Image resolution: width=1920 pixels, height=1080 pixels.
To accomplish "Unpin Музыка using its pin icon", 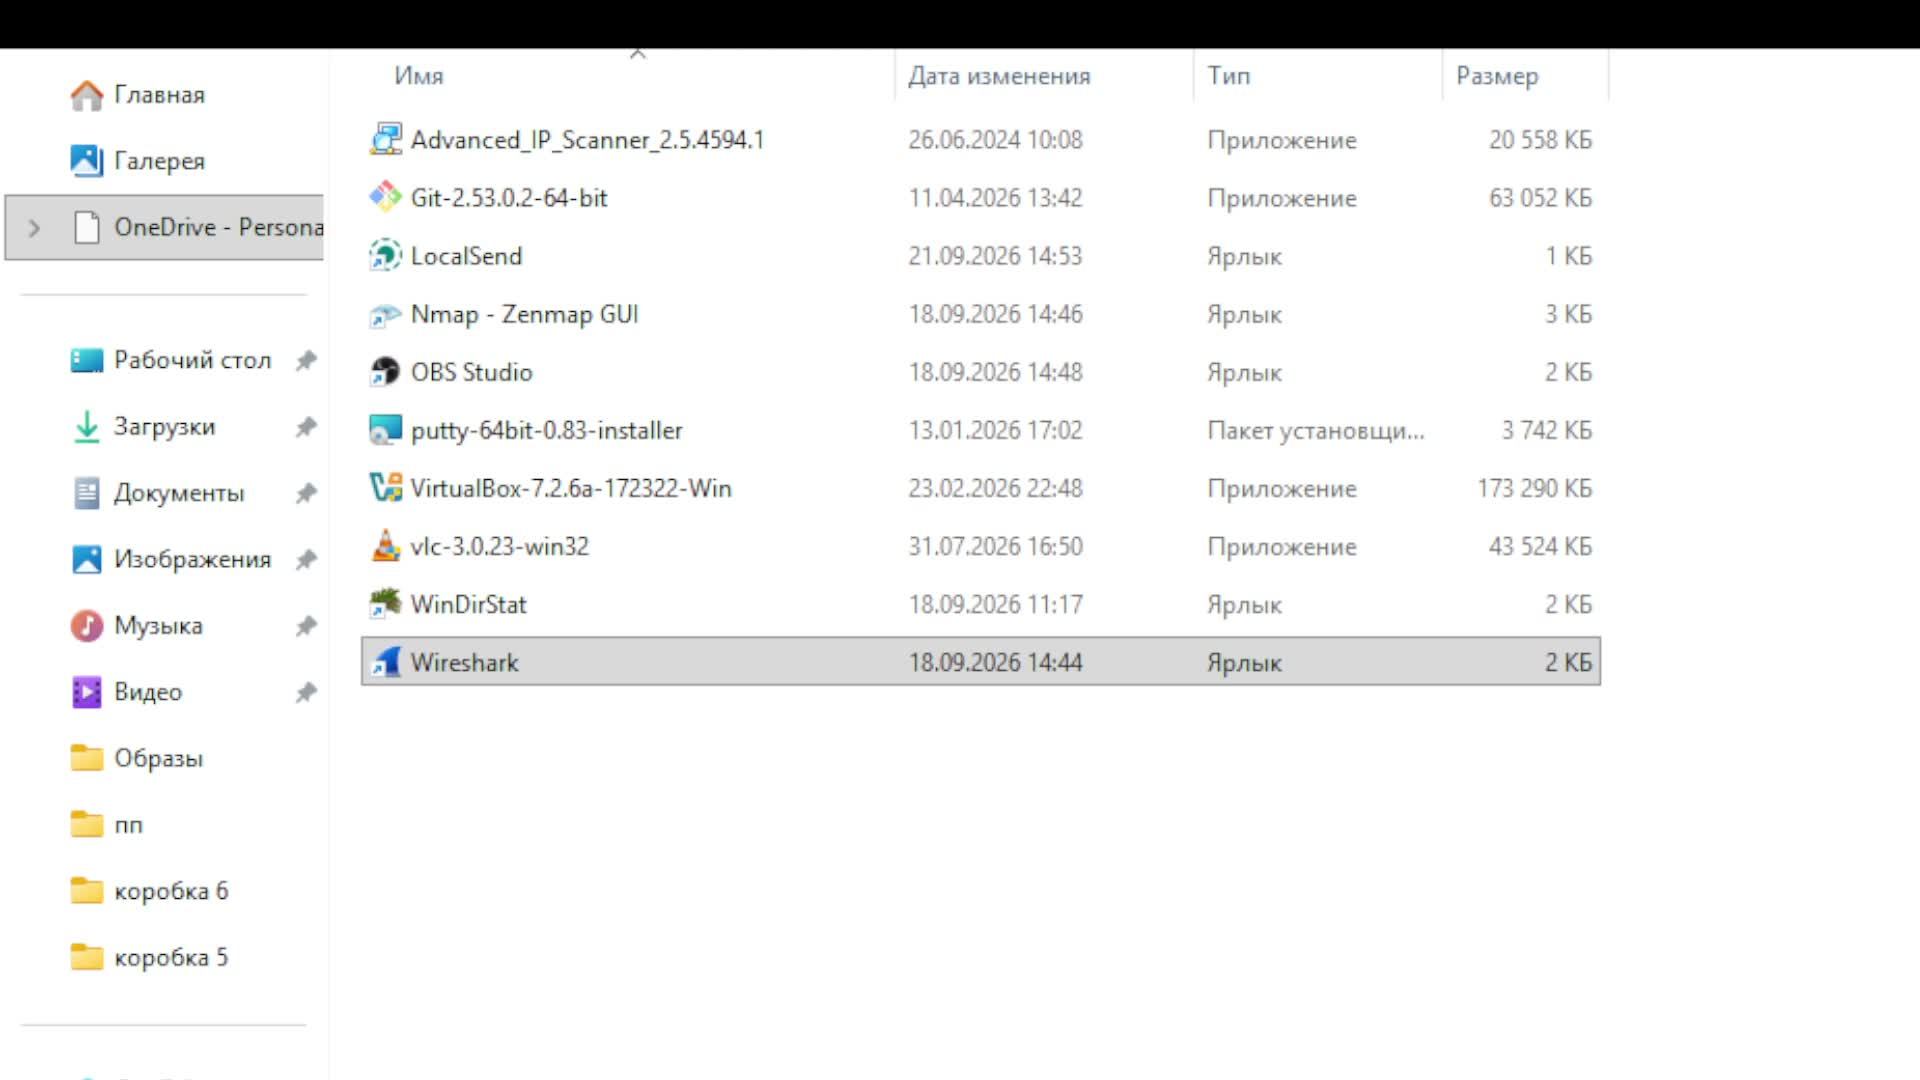I will pyautogui.click(x=306, y=626).
